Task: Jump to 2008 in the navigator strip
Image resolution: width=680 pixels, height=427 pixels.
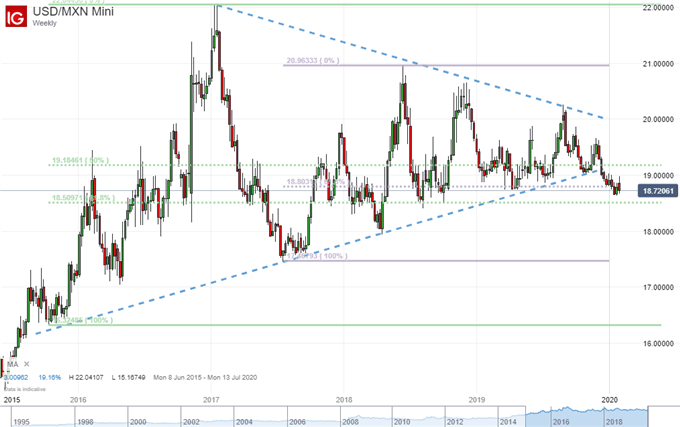Action: coord(350,422)
